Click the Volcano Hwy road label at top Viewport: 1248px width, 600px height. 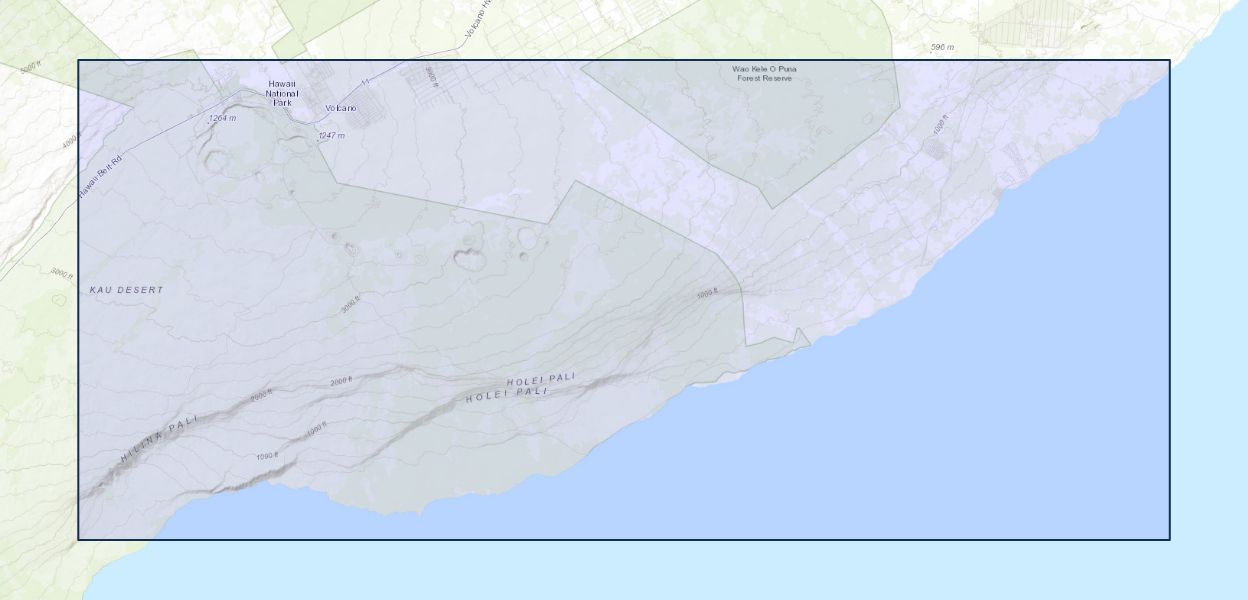pyautogui.click(x=482, y=22)
